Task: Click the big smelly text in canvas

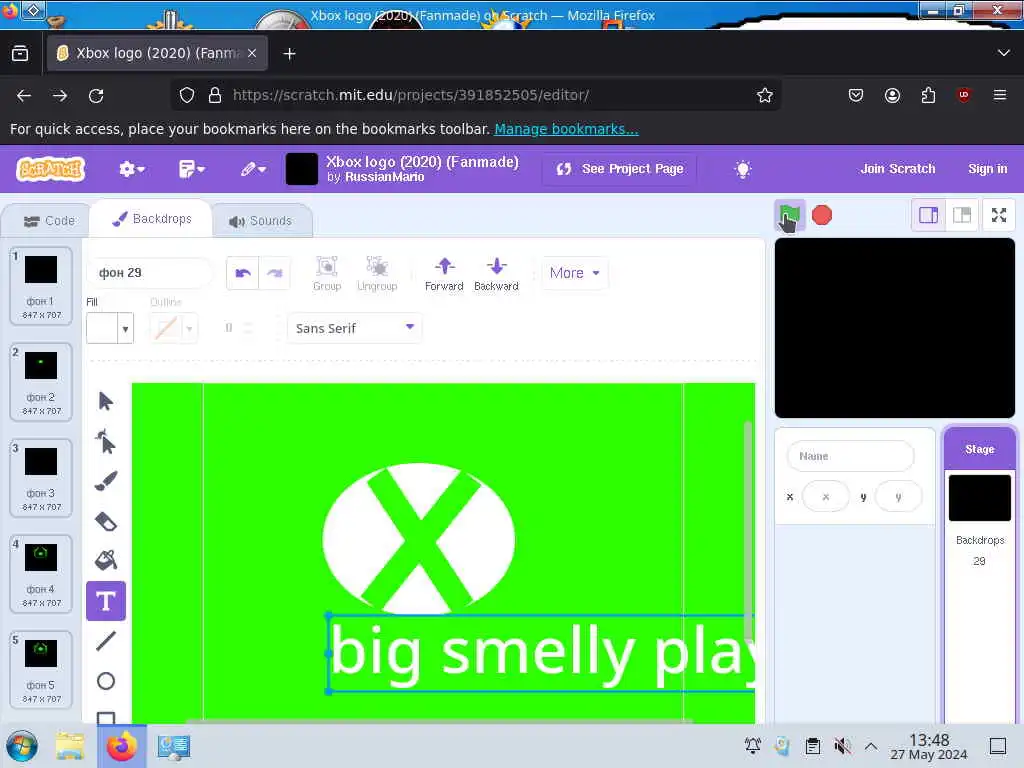Action: click(x=543, y=652)
